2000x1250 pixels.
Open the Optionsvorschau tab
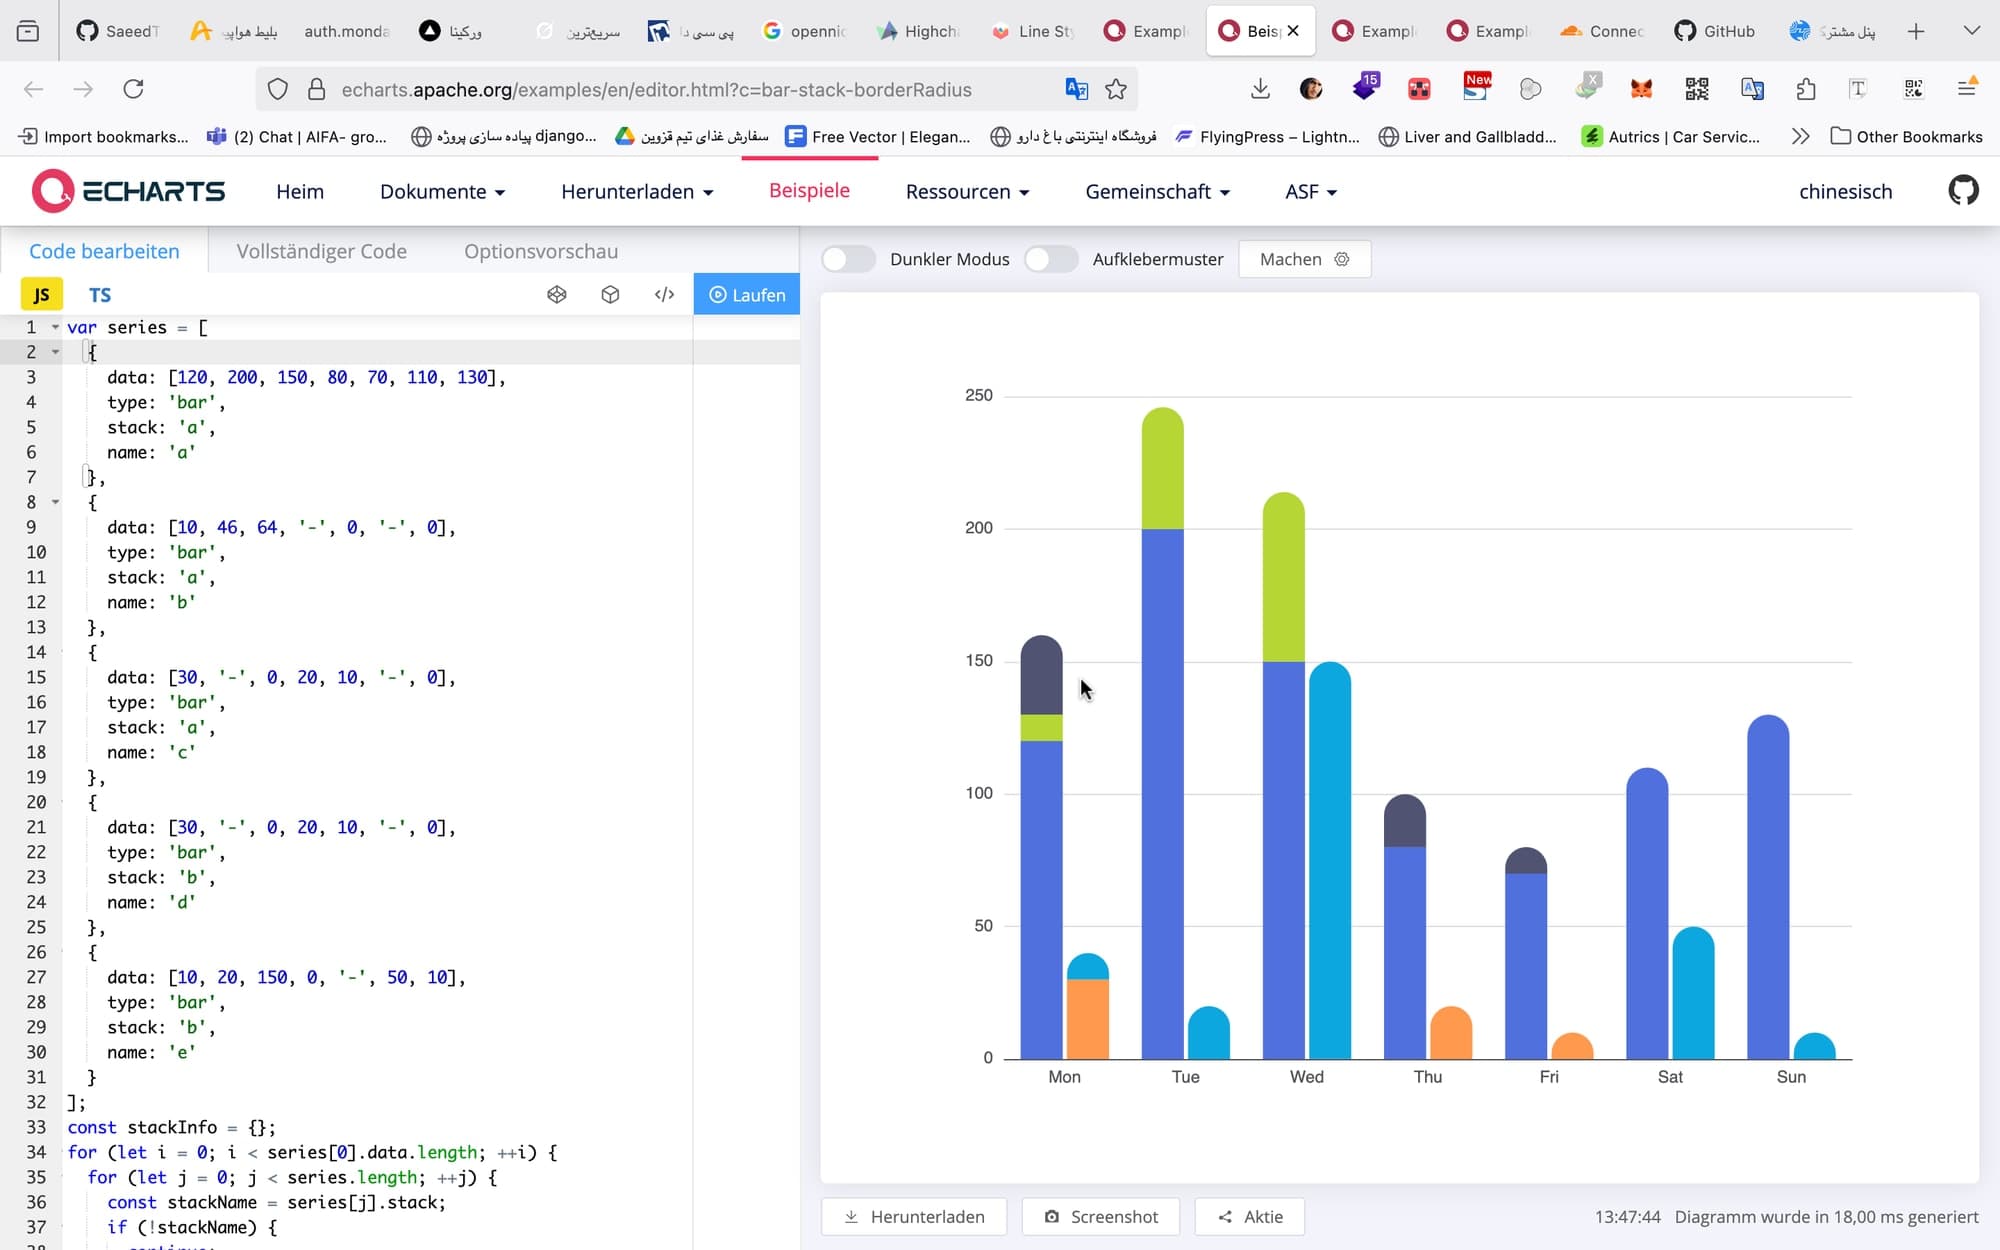coord(540,251)
